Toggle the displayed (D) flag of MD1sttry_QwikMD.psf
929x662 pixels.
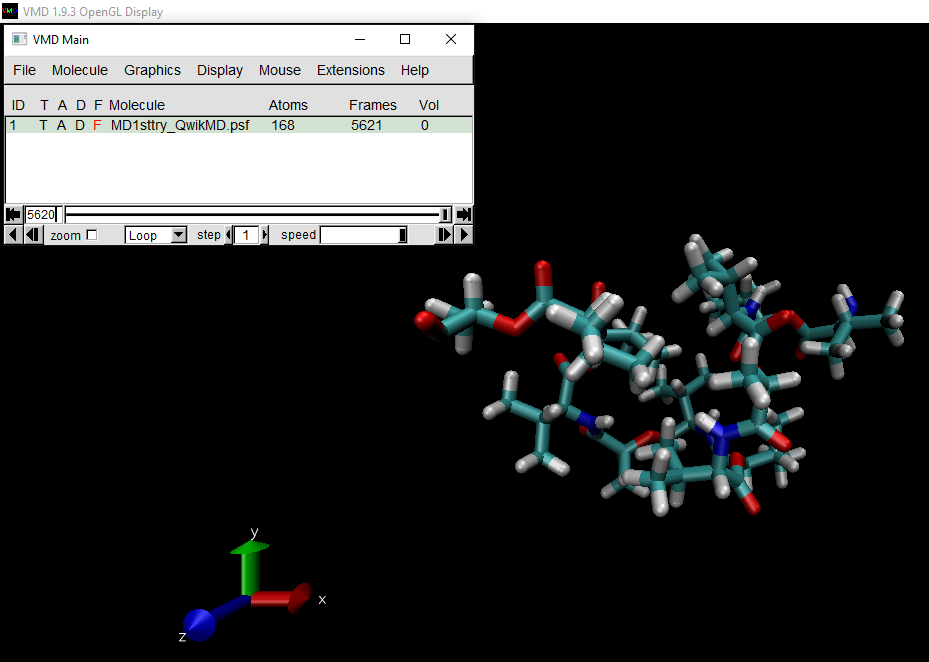pyautogui.click(x=80, y=125)
